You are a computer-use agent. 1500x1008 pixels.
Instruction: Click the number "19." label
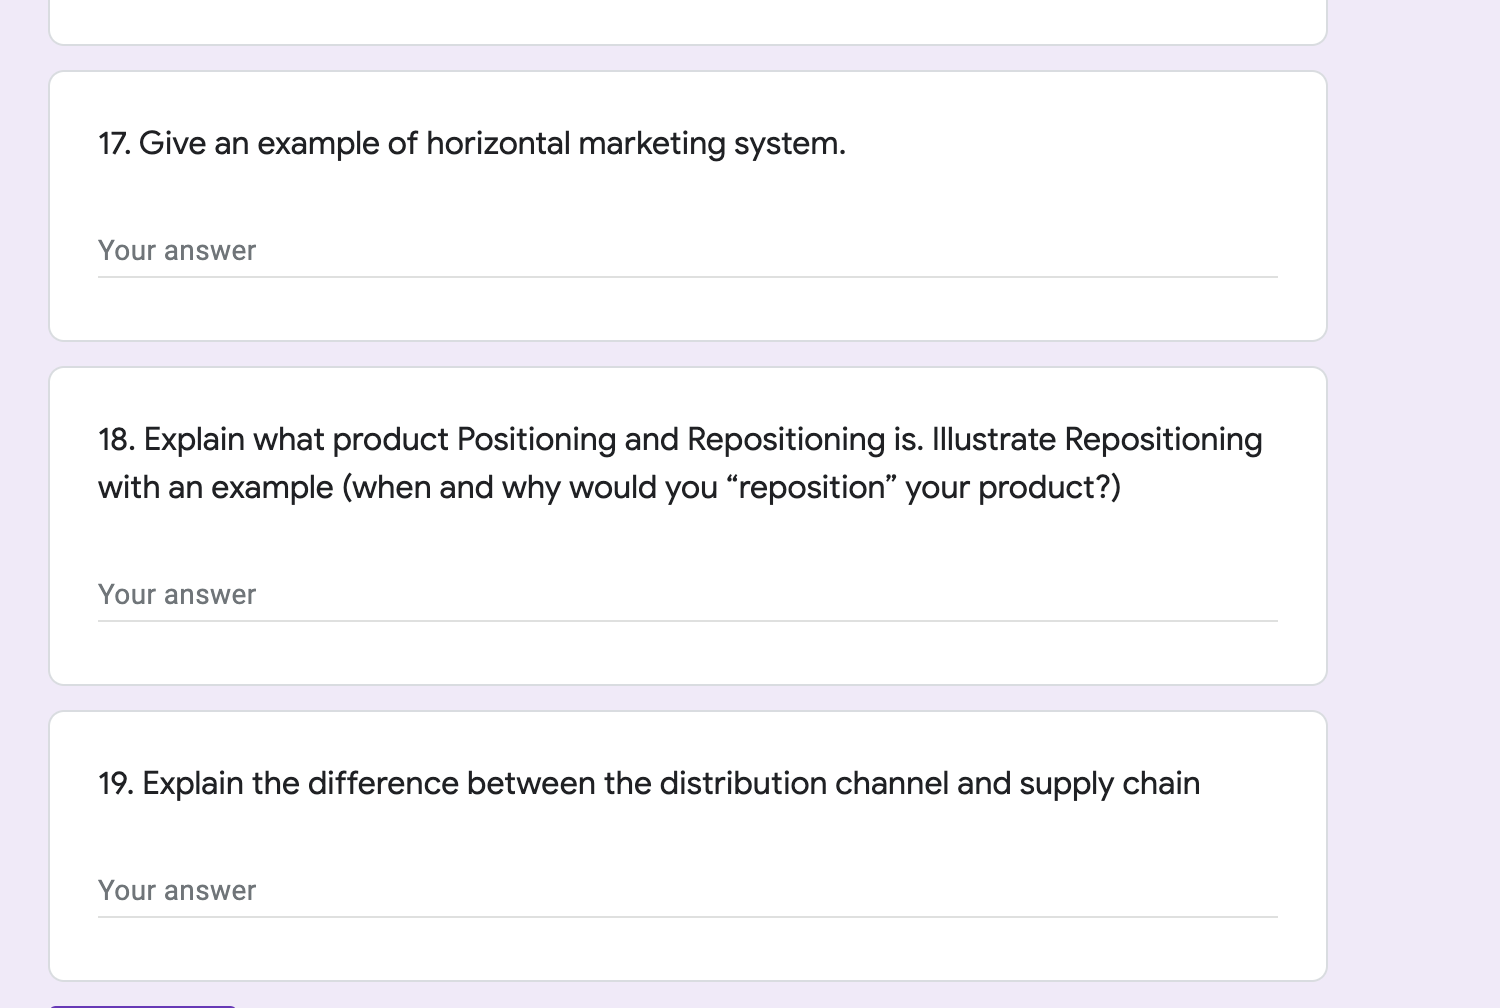point(116,784)
